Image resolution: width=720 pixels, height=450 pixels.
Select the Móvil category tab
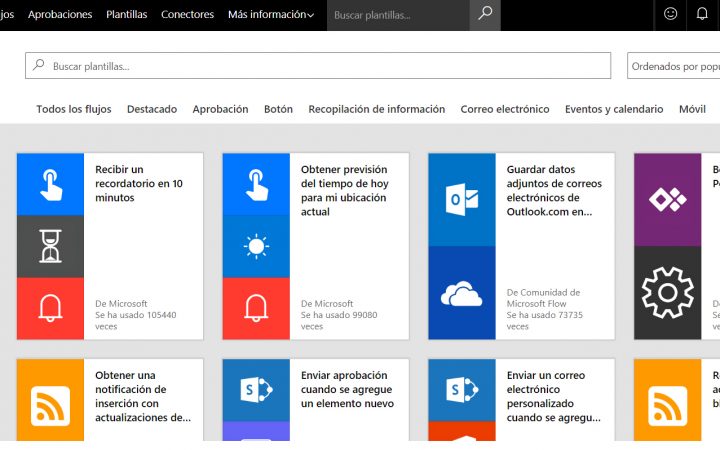coord(692,109)
